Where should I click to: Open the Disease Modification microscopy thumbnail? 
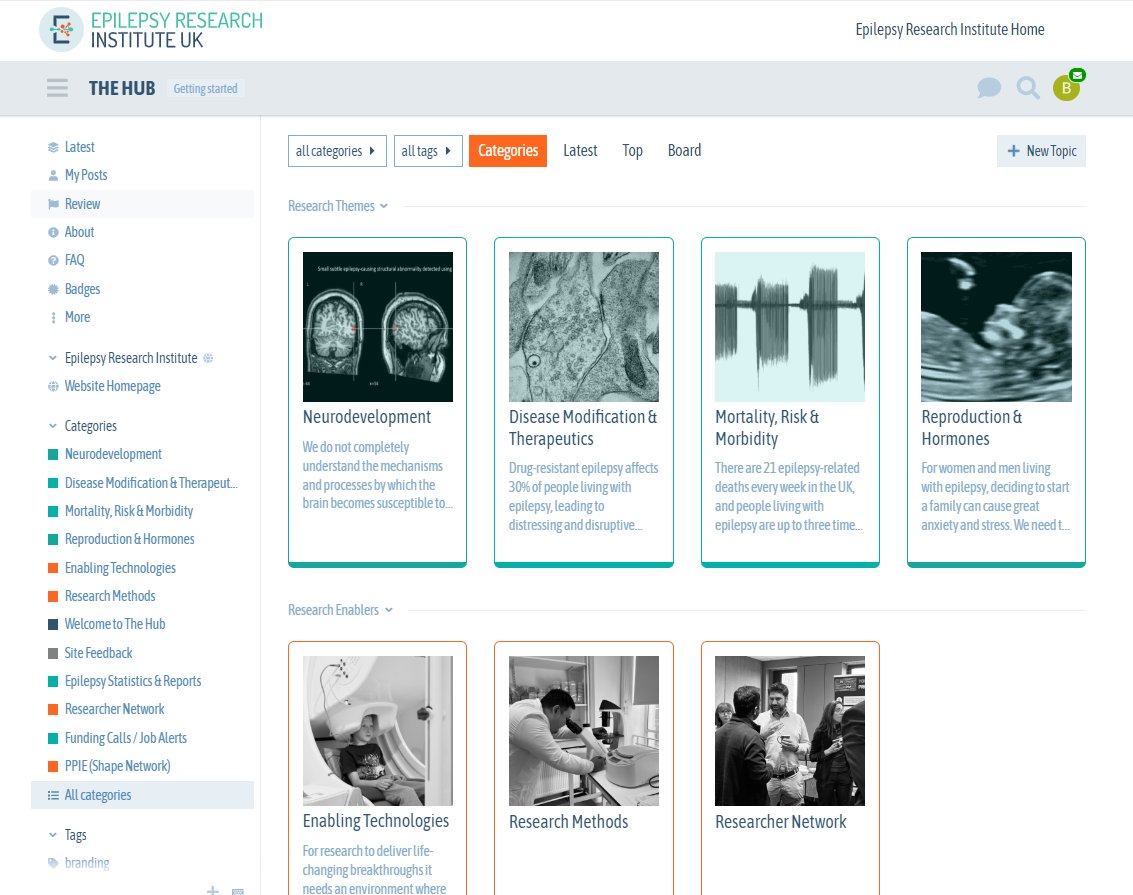[x=584, y=327]
